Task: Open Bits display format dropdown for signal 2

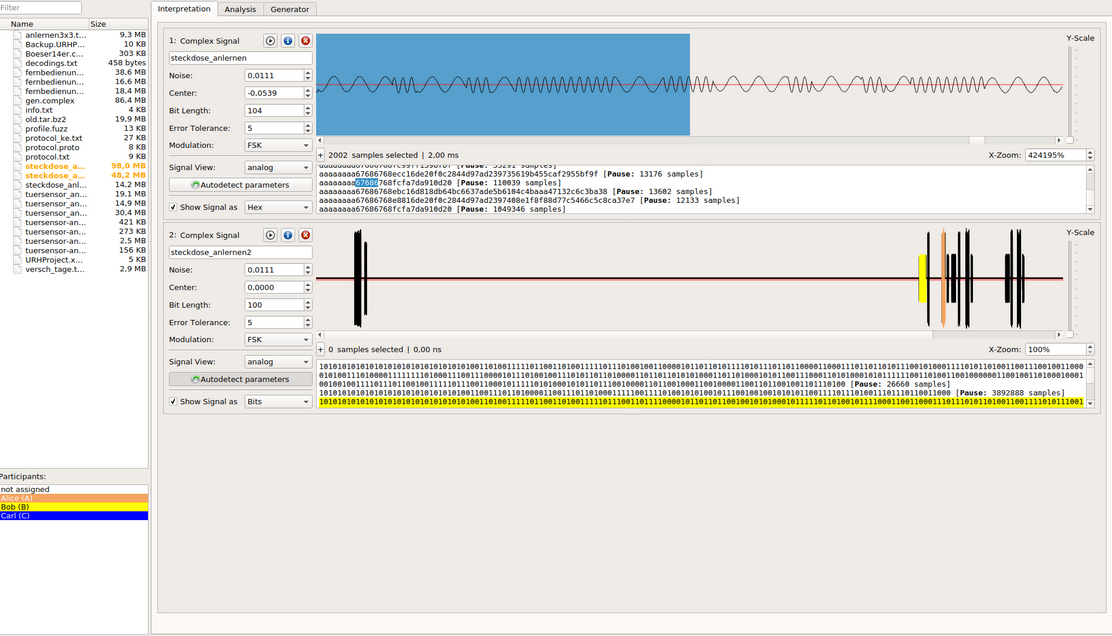Action: [x=278, y=402]
